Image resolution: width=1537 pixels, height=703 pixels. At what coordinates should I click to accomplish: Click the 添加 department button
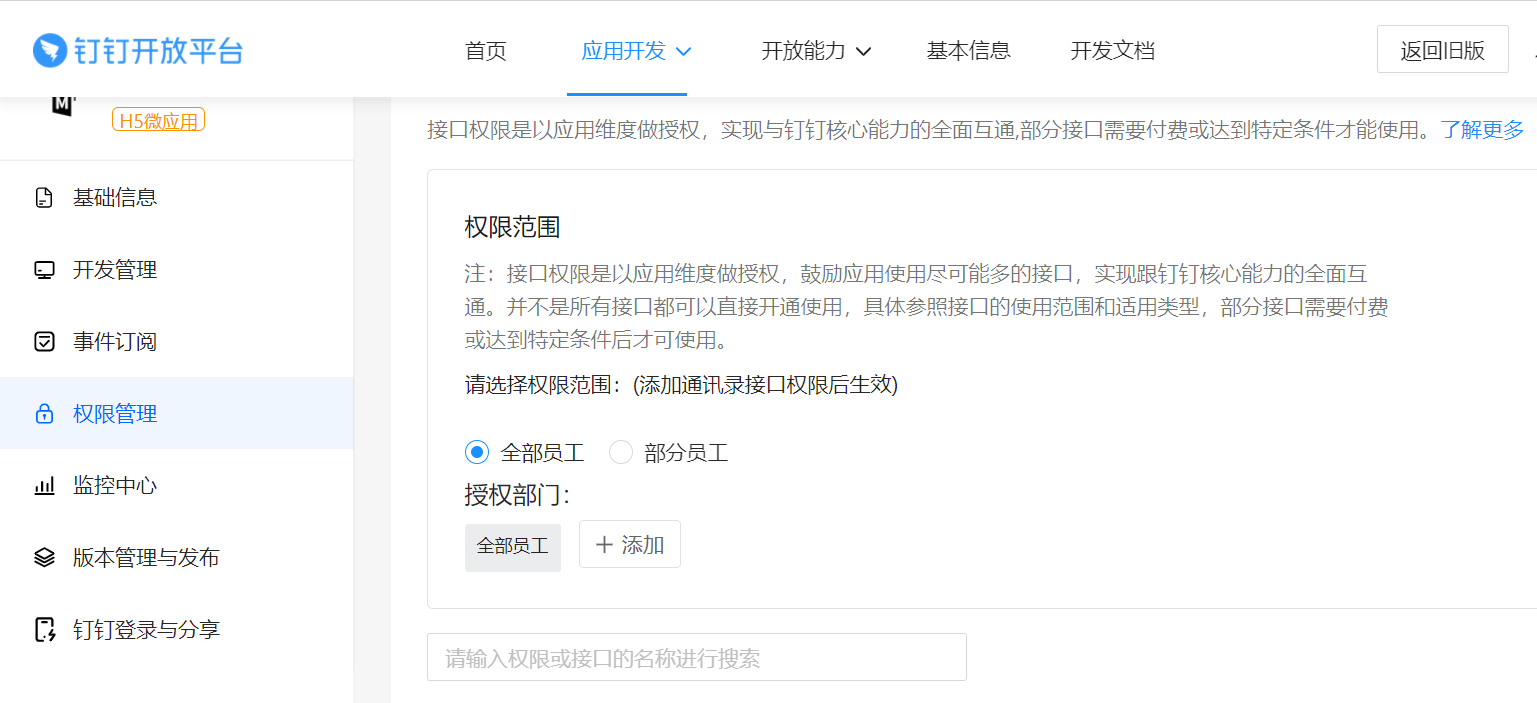click(630, 545)
